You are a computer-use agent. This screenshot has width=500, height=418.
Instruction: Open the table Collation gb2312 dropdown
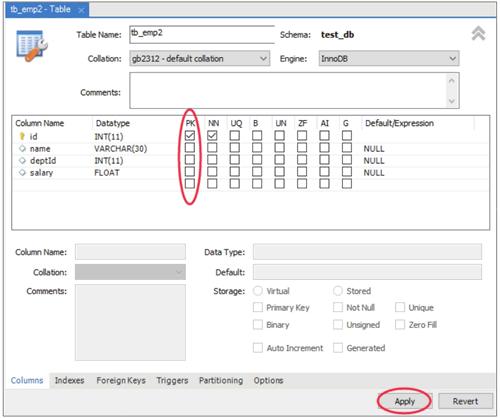(x=200, y=58)
